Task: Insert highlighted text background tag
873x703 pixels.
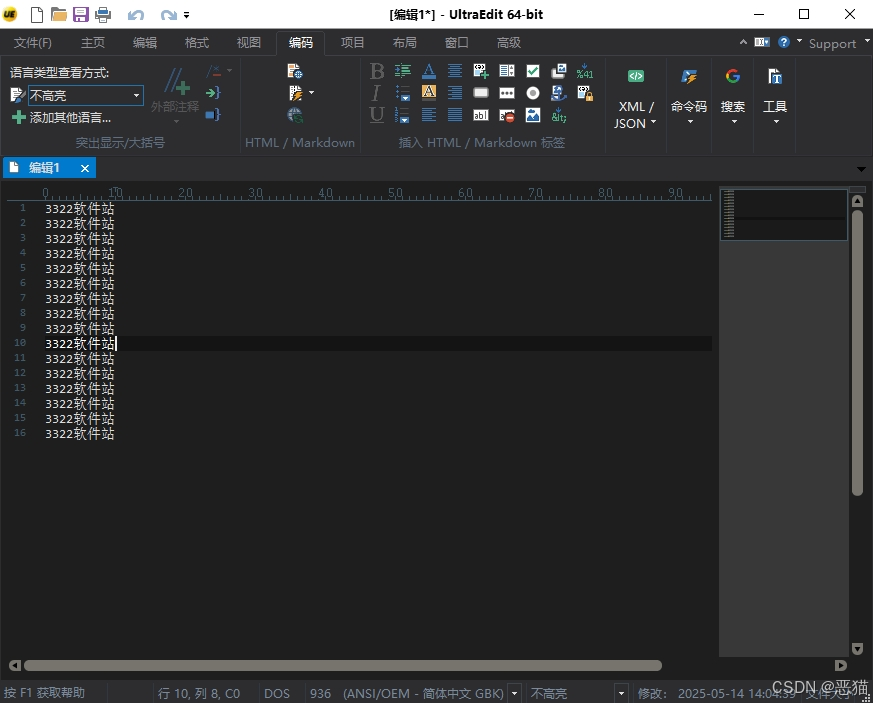Action: tap(429, 92)
